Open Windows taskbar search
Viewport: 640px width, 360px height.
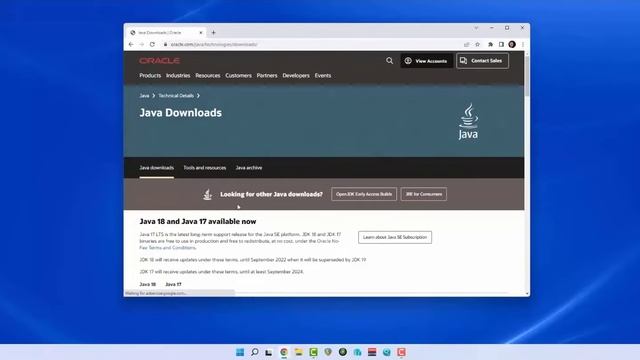[x=255, y=352]
